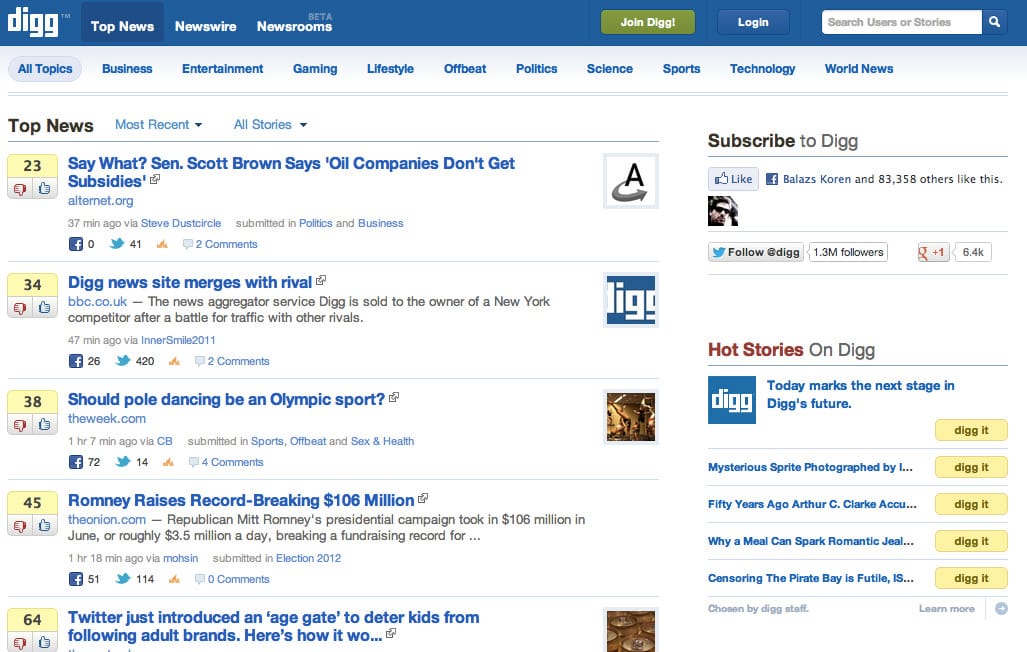Click Facebook icon on pole dancing story
This screenshot has height=652, width=1027.
[76, 462]
